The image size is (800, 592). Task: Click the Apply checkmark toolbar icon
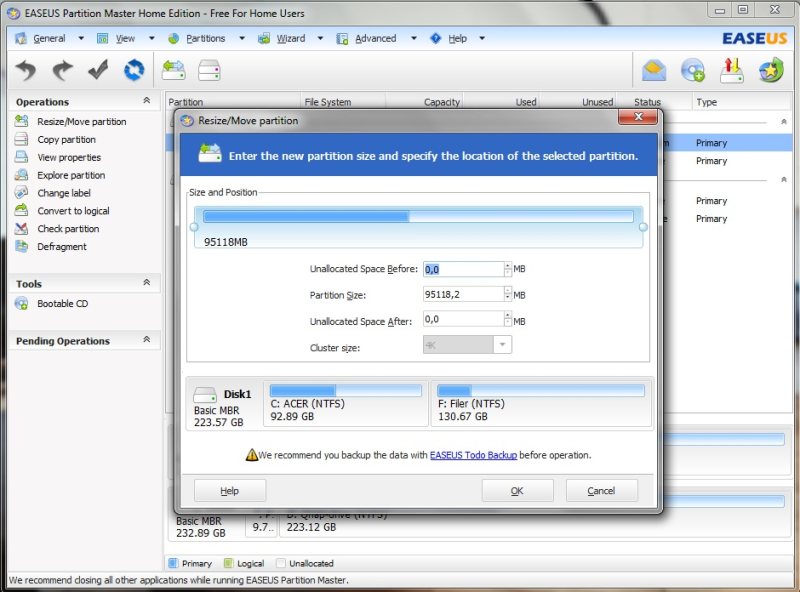98,70
